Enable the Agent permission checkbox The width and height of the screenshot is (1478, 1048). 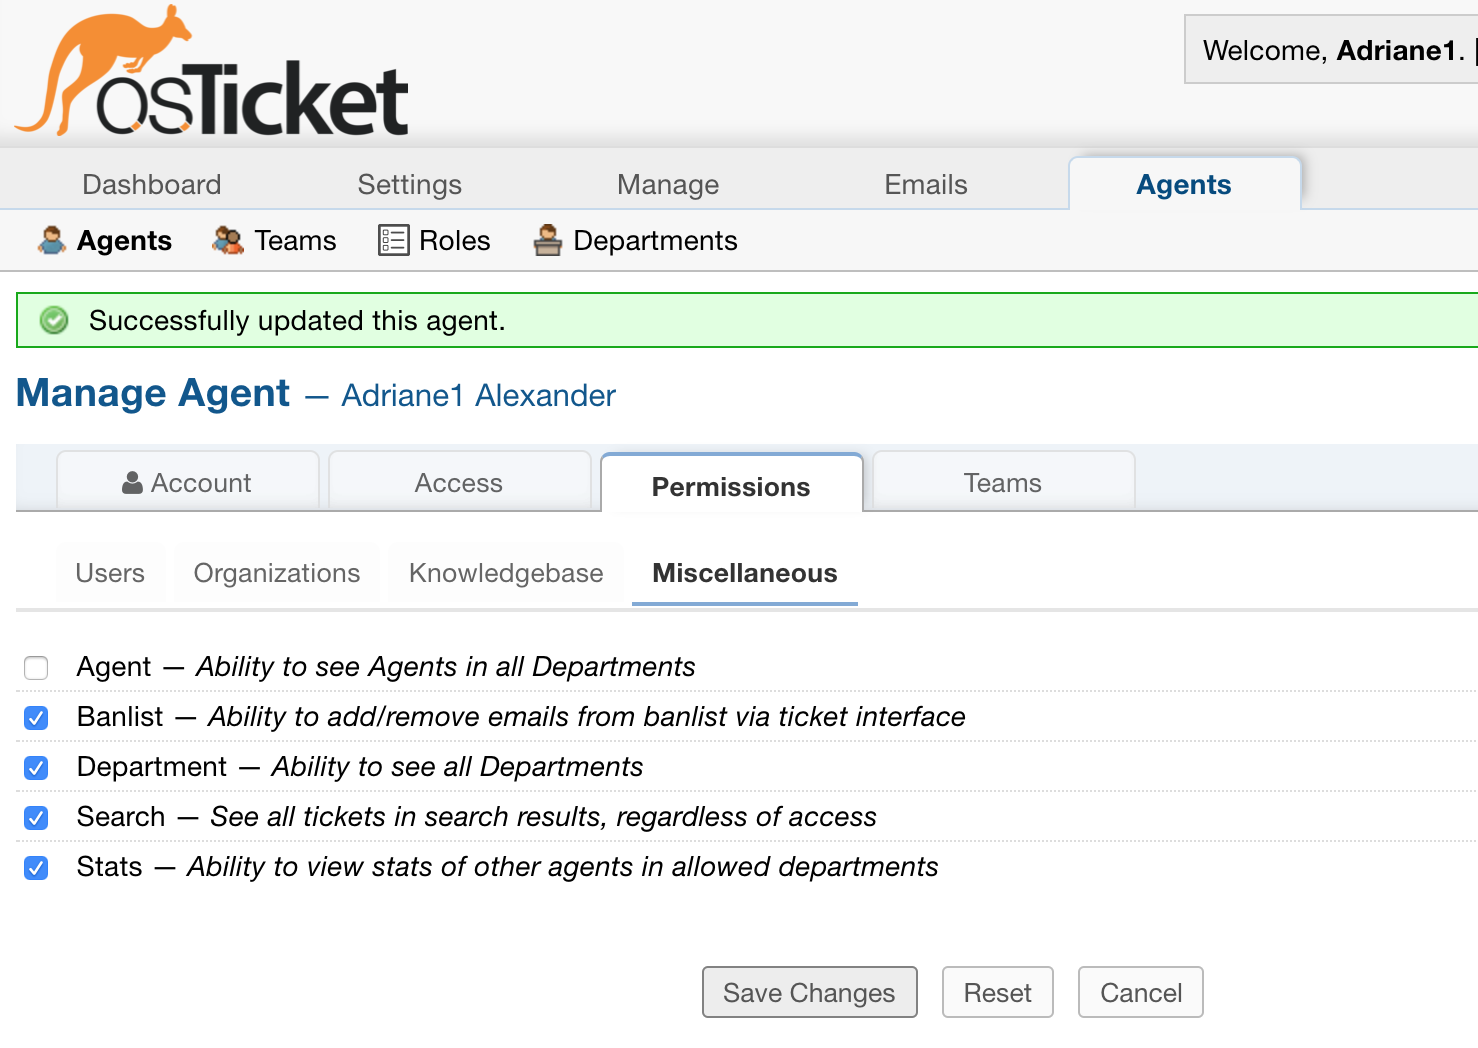(x=36, y=668)
